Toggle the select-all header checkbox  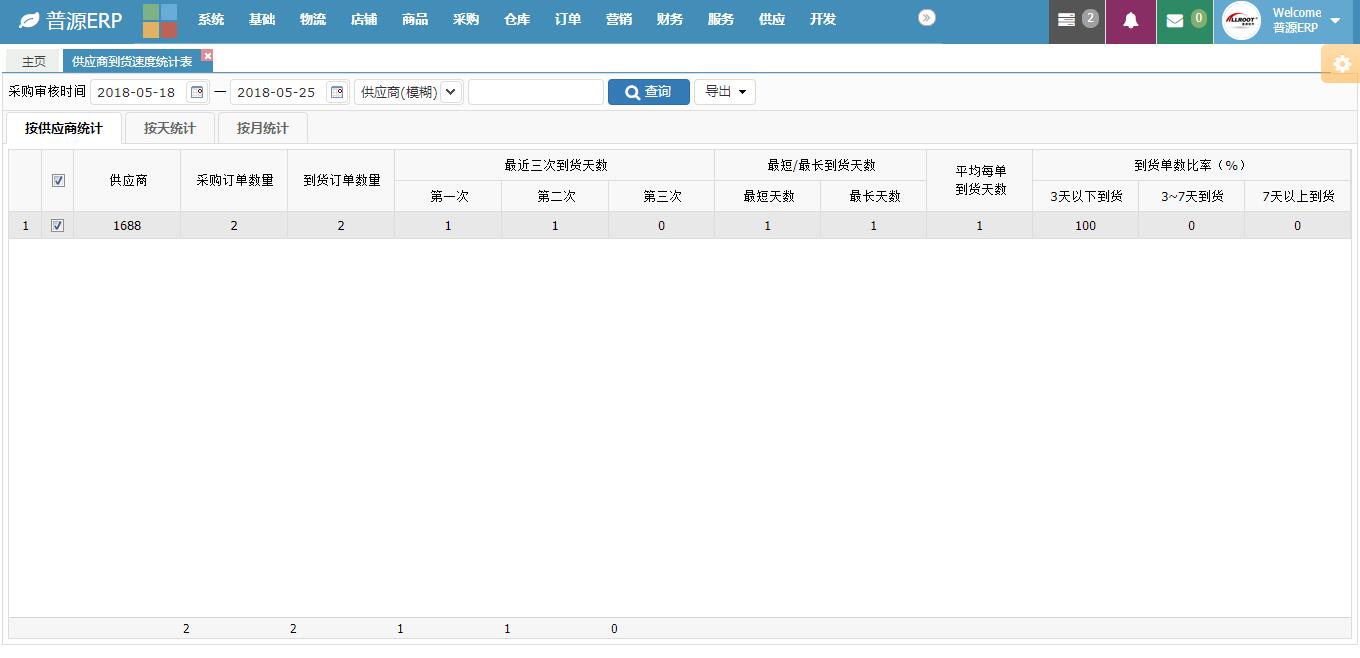tap(57, 181)
